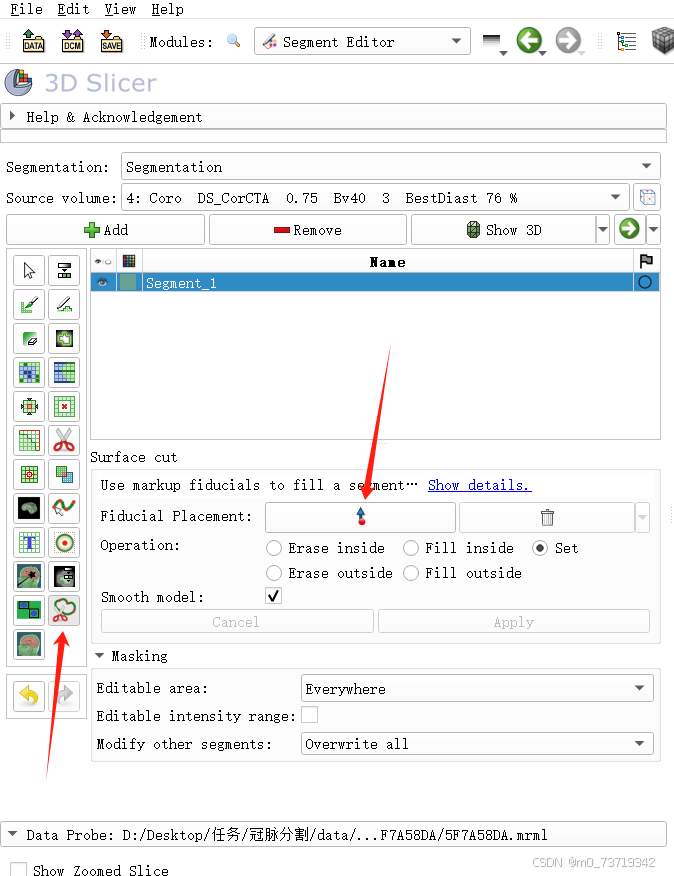Click the load DATA toolbar icon
Image resolution: width=674 pixels, height=876 pixels.
point(33,41)
